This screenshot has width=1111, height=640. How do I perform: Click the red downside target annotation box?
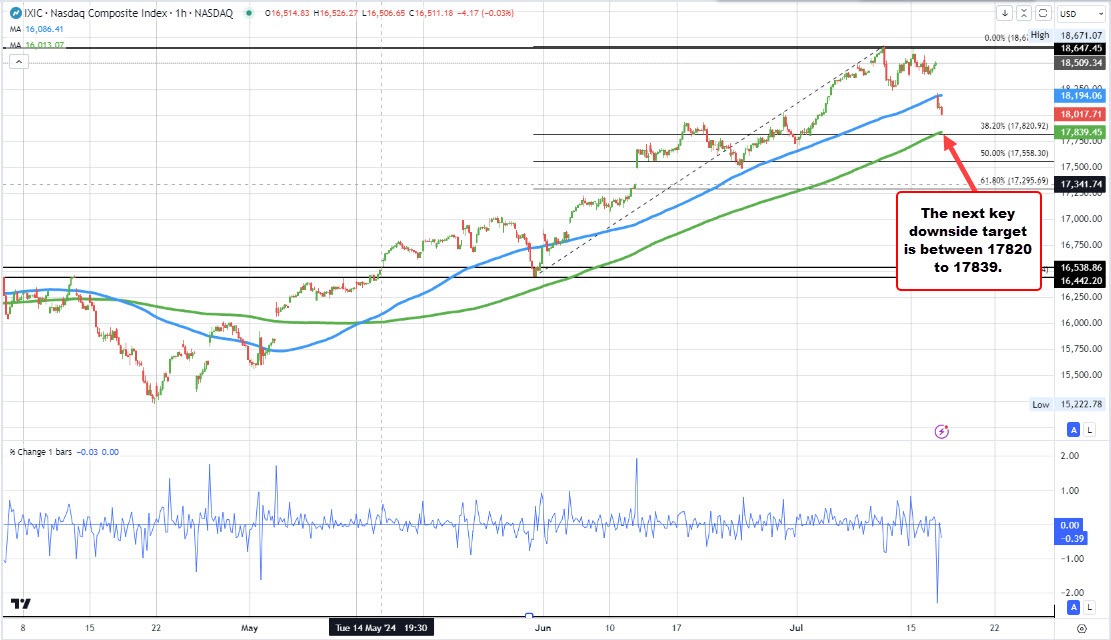(x=967, y=242)
